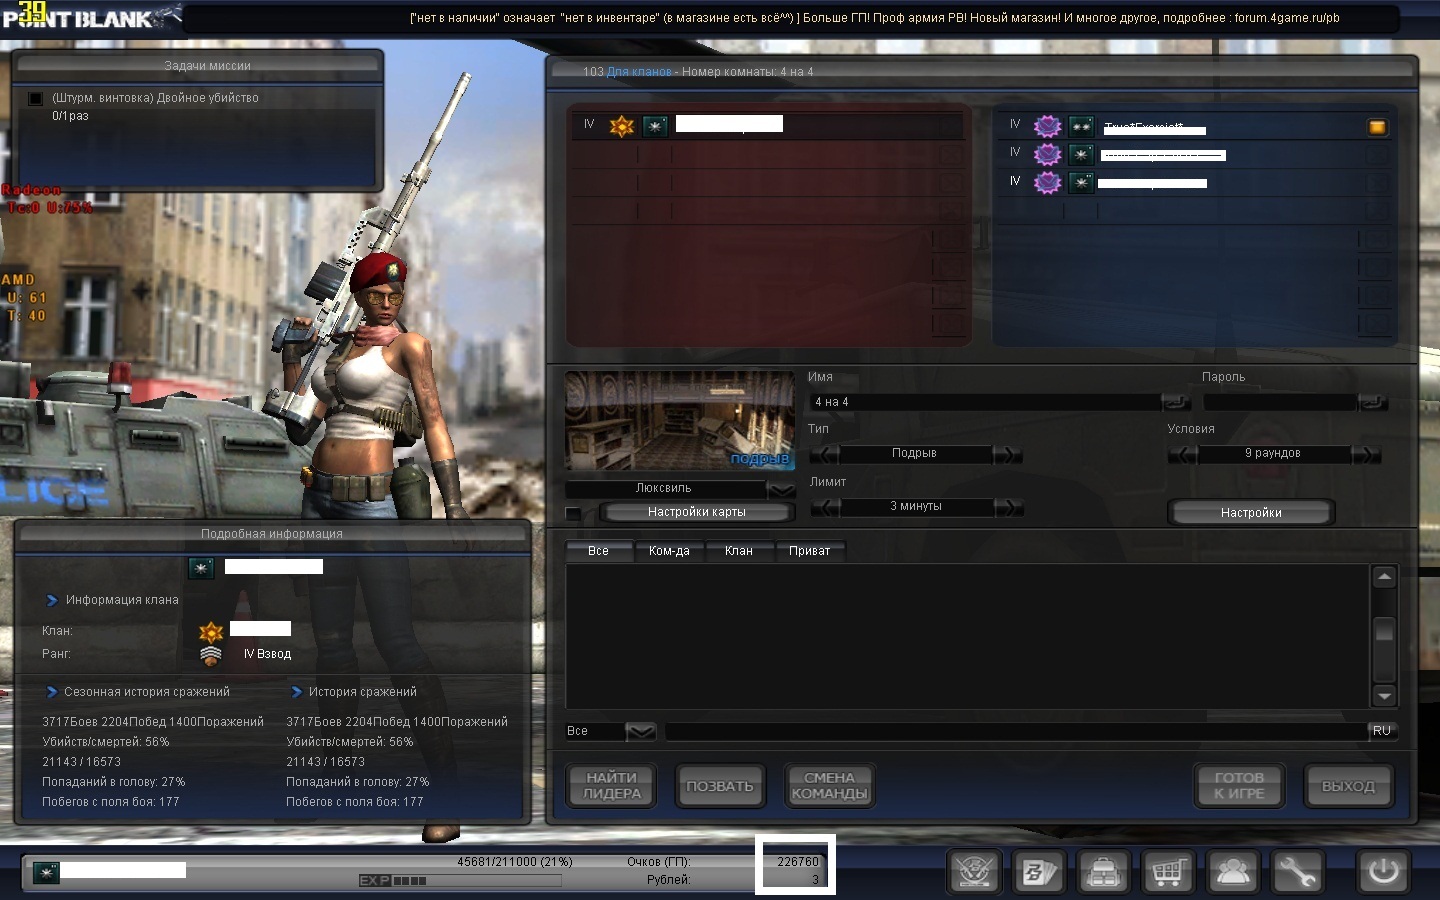Click the gold clan emblem beside Клан label

(211, 632)
